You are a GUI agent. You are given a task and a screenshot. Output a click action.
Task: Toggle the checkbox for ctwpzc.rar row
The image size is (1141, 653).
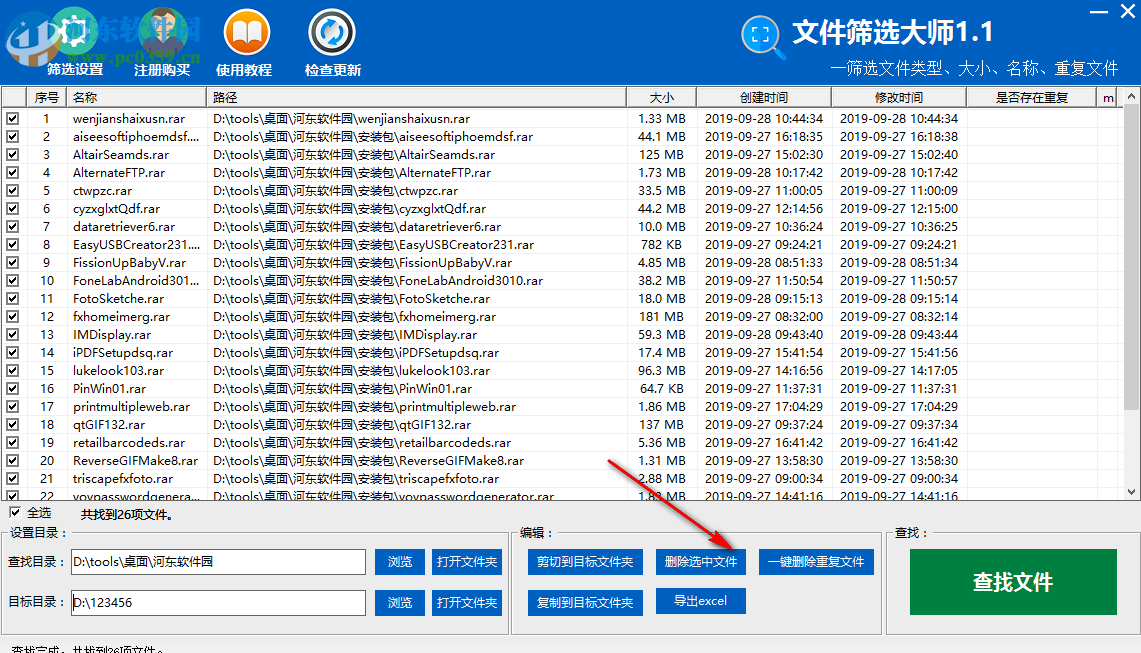click(12, 190)
